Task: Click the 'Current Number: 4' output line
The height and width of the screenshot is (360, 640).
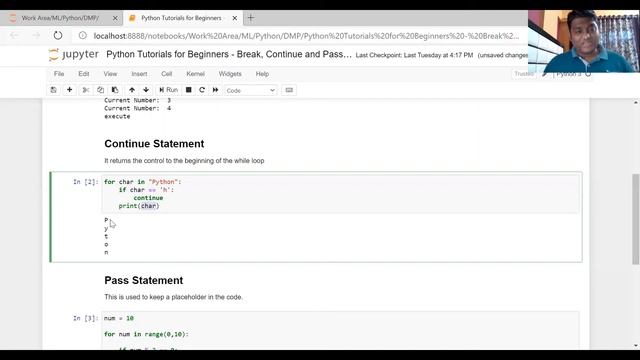Action: [x=138, y=108]
